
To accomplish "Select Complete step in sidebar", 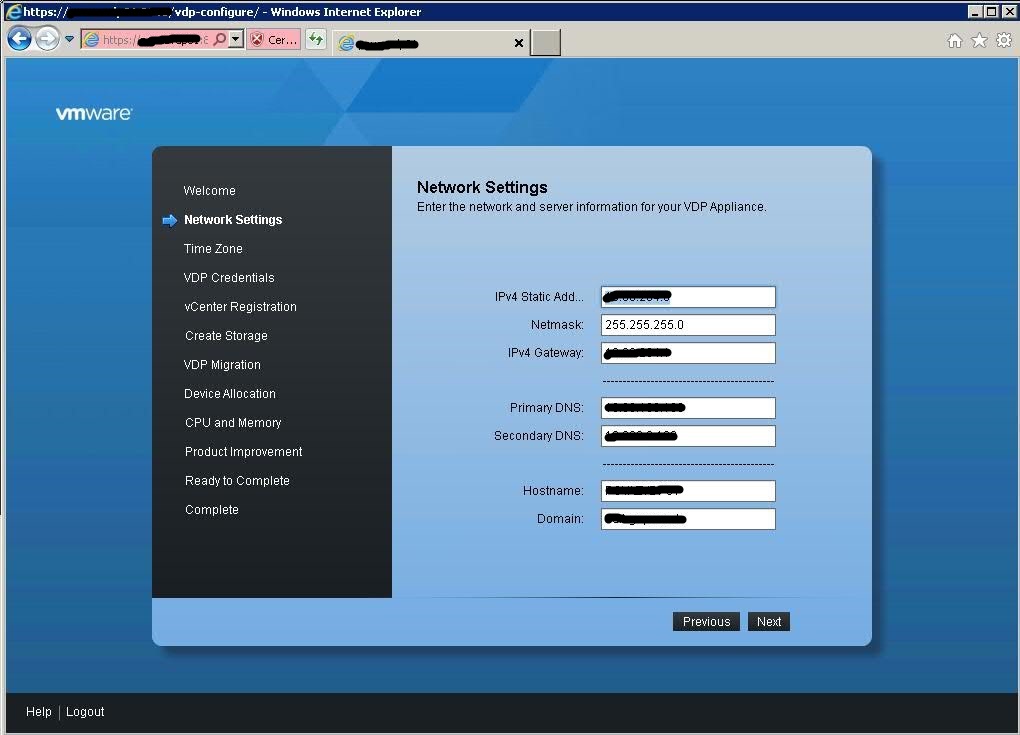I will pos(211,510).
